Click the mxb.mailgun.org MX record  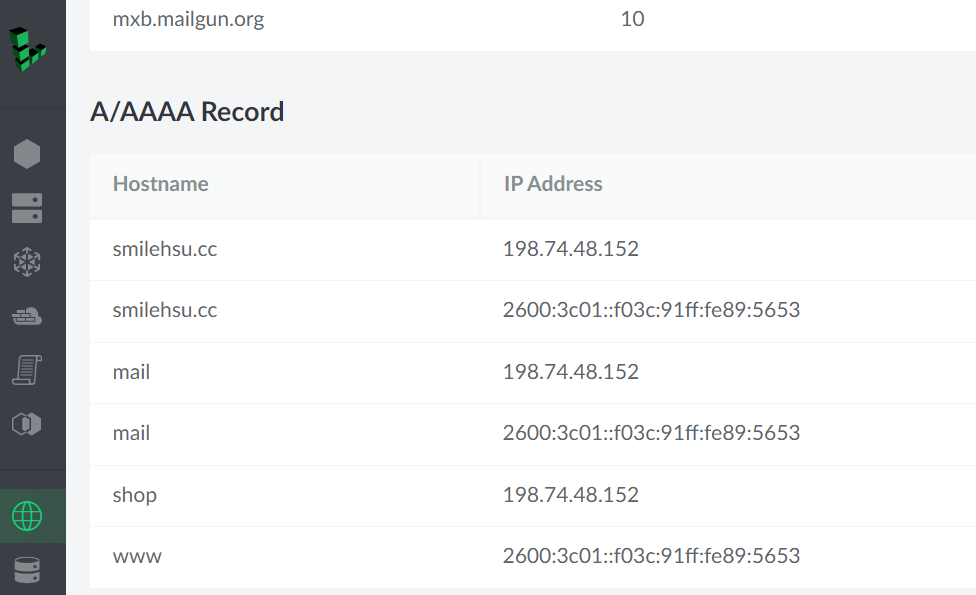pos(189,19)
